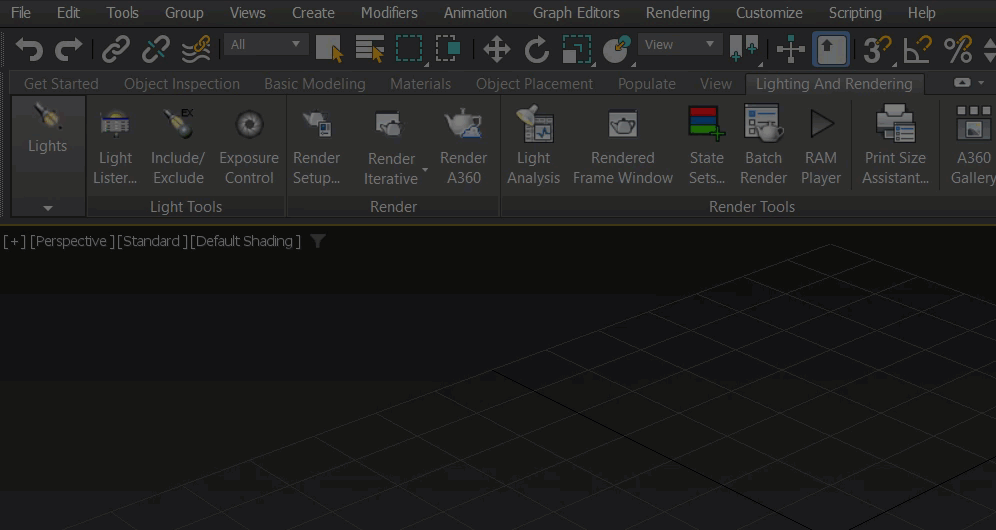Activate the Select and Rotate tool

tap(537, 49)
